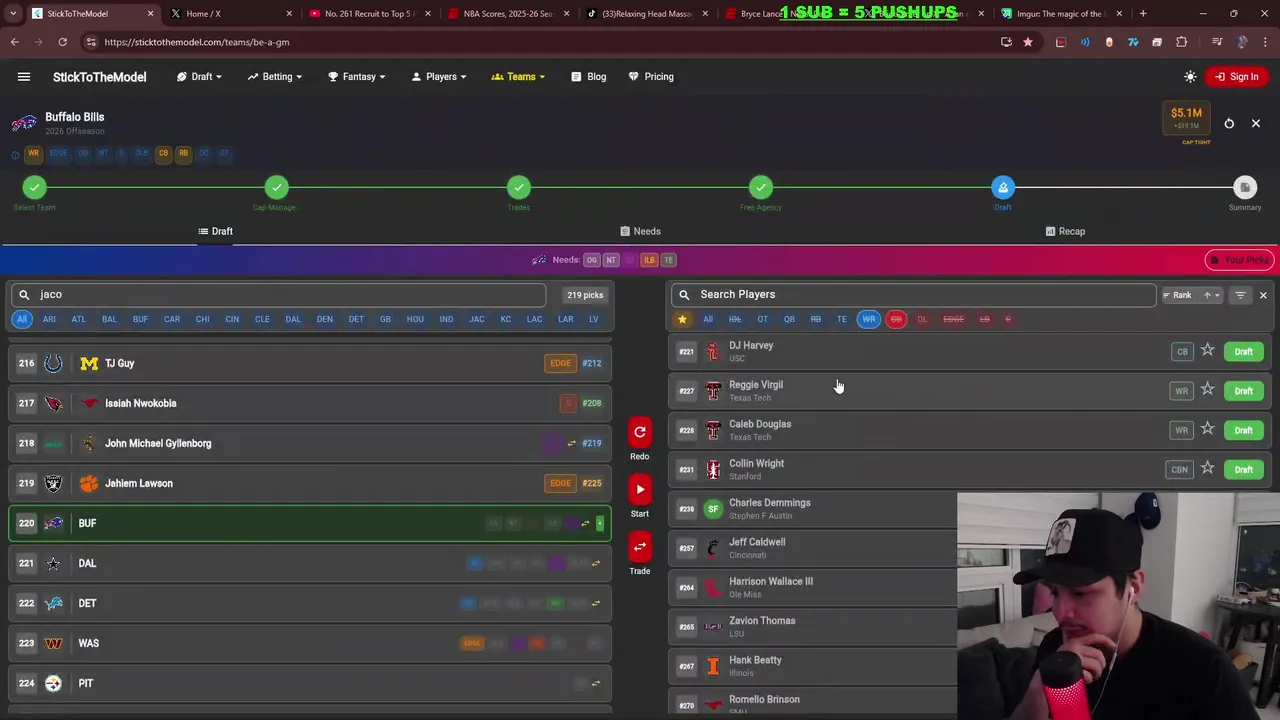Open the filter options icon in player search
1280x720 pixels.
[1240, 295]
